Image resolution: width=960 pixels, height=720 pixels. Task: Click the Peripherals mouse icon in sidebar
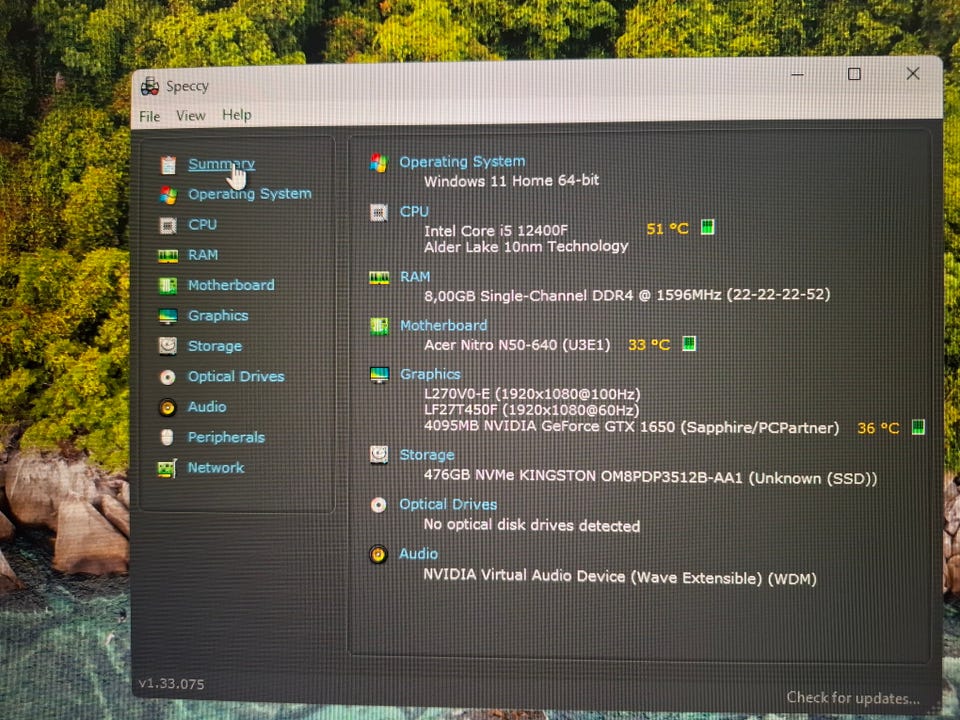point(167,437)
